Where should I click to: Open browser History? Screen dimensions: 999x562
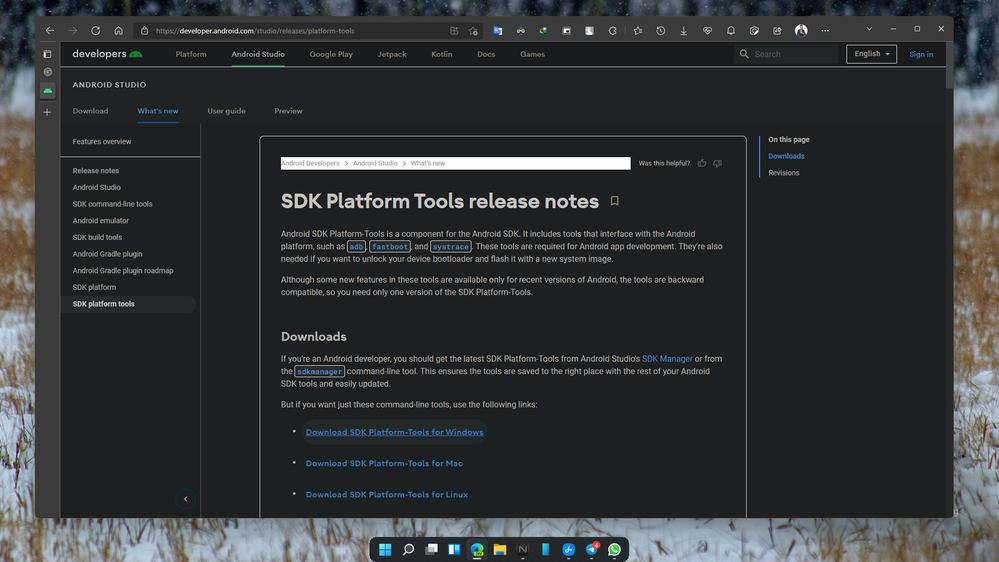point(661,31)
